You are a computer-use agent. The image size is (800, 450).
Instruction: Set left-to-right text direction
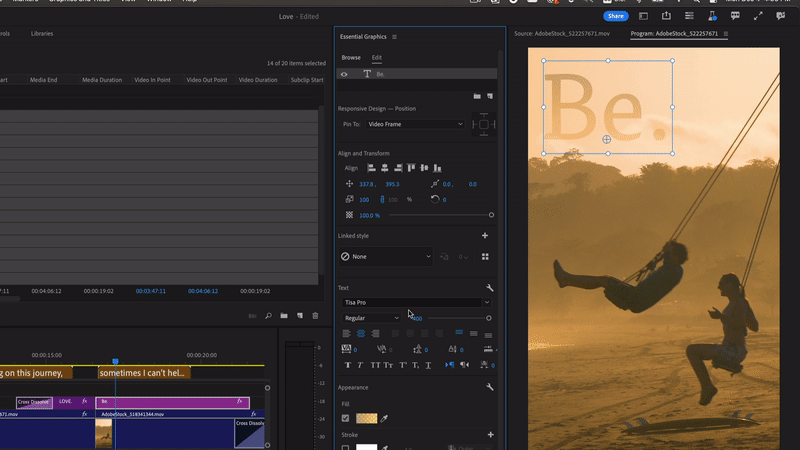(449, 365)
